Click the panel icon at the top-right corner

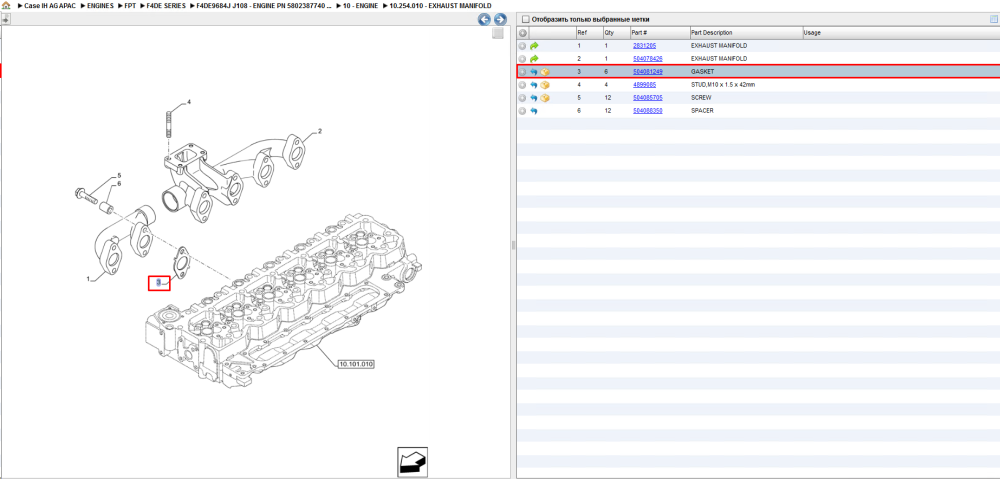tap(993, 19)
